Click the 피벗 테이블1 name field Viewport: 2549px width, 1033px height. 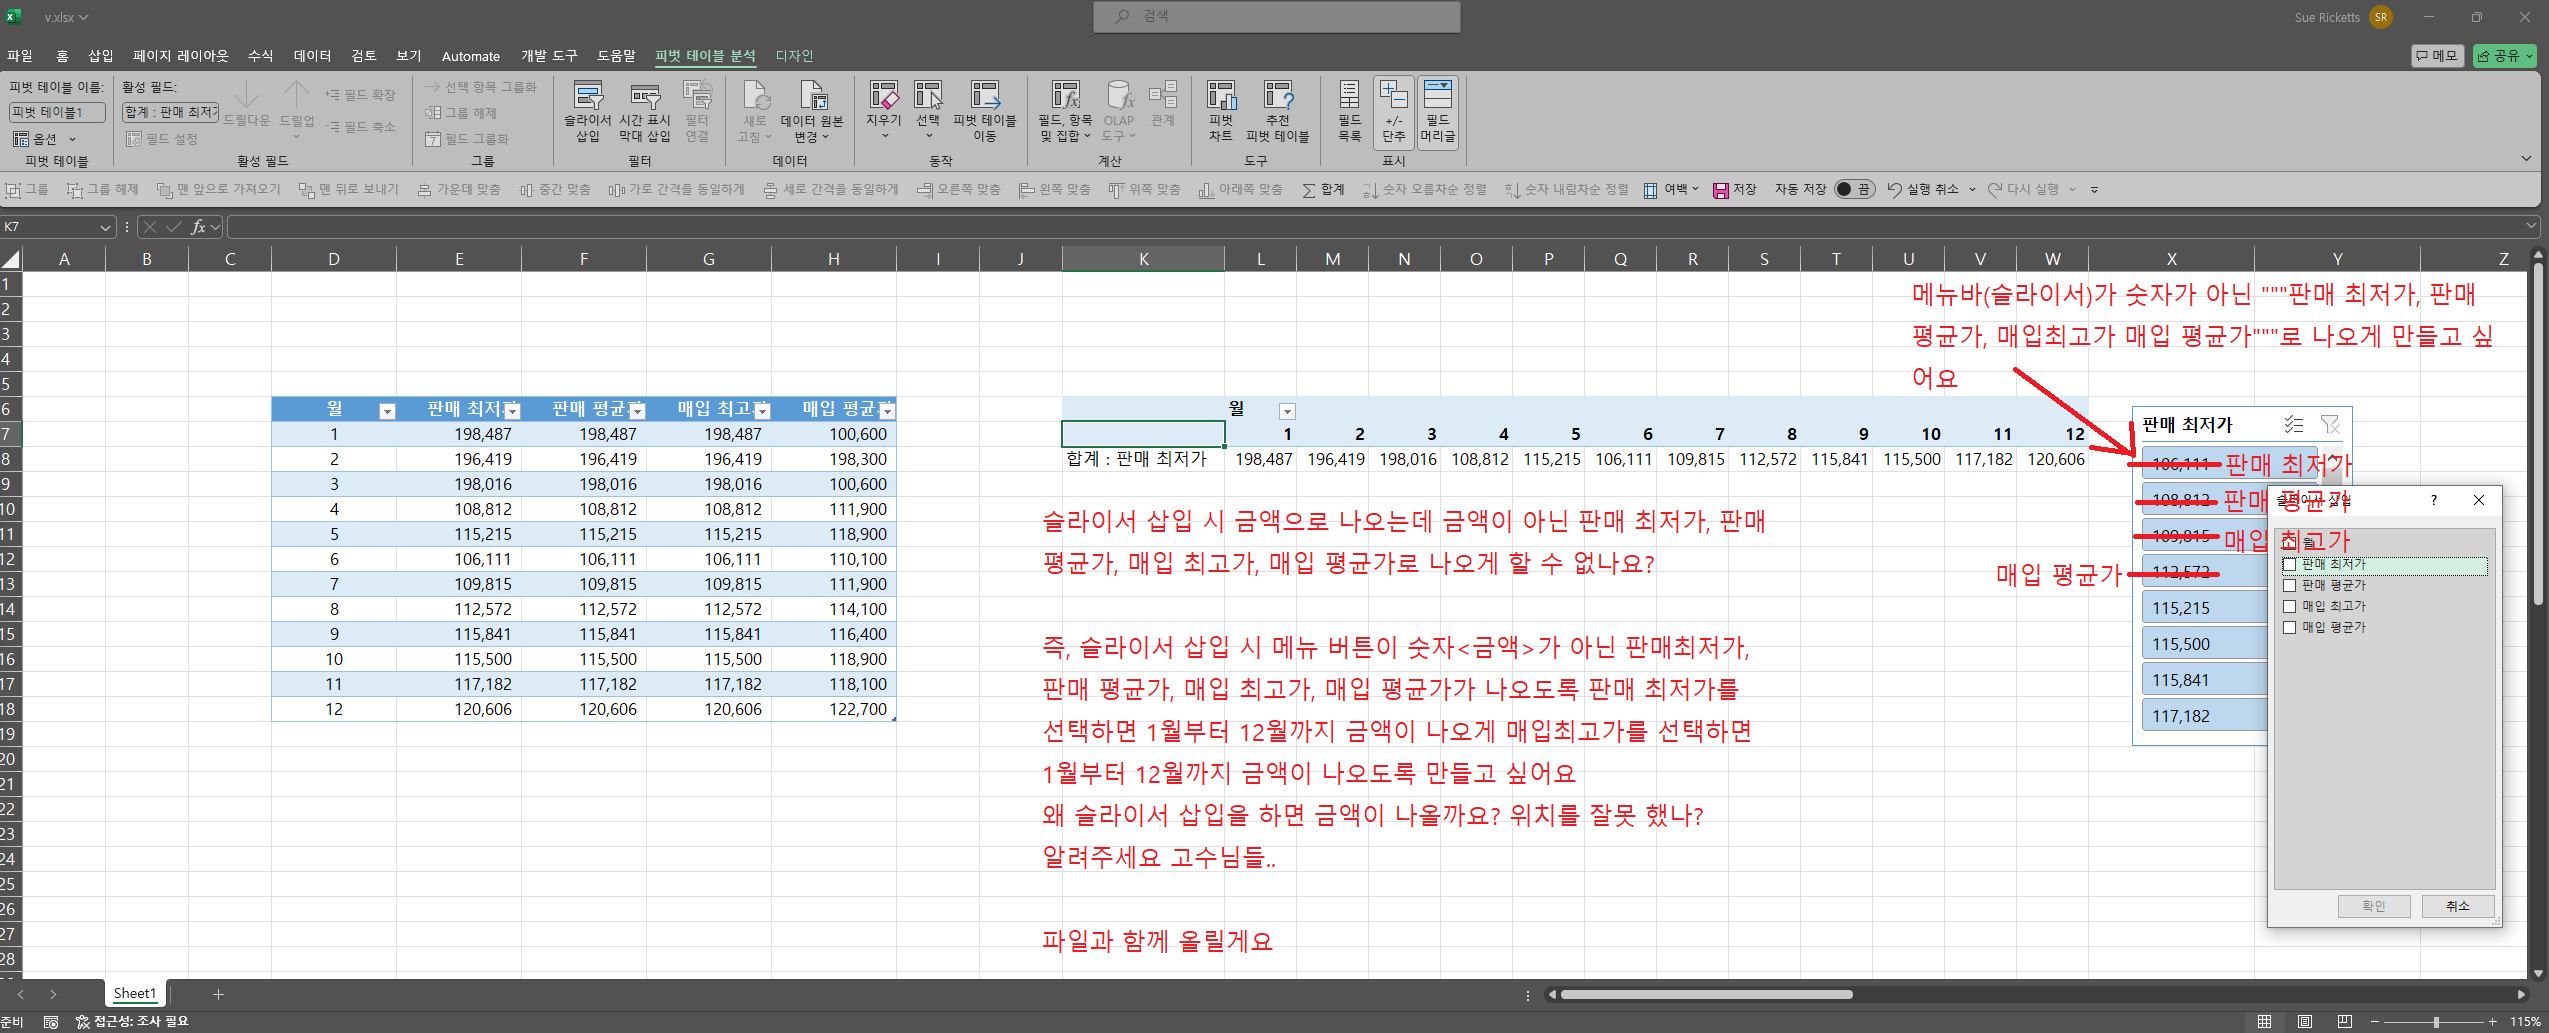57,113
